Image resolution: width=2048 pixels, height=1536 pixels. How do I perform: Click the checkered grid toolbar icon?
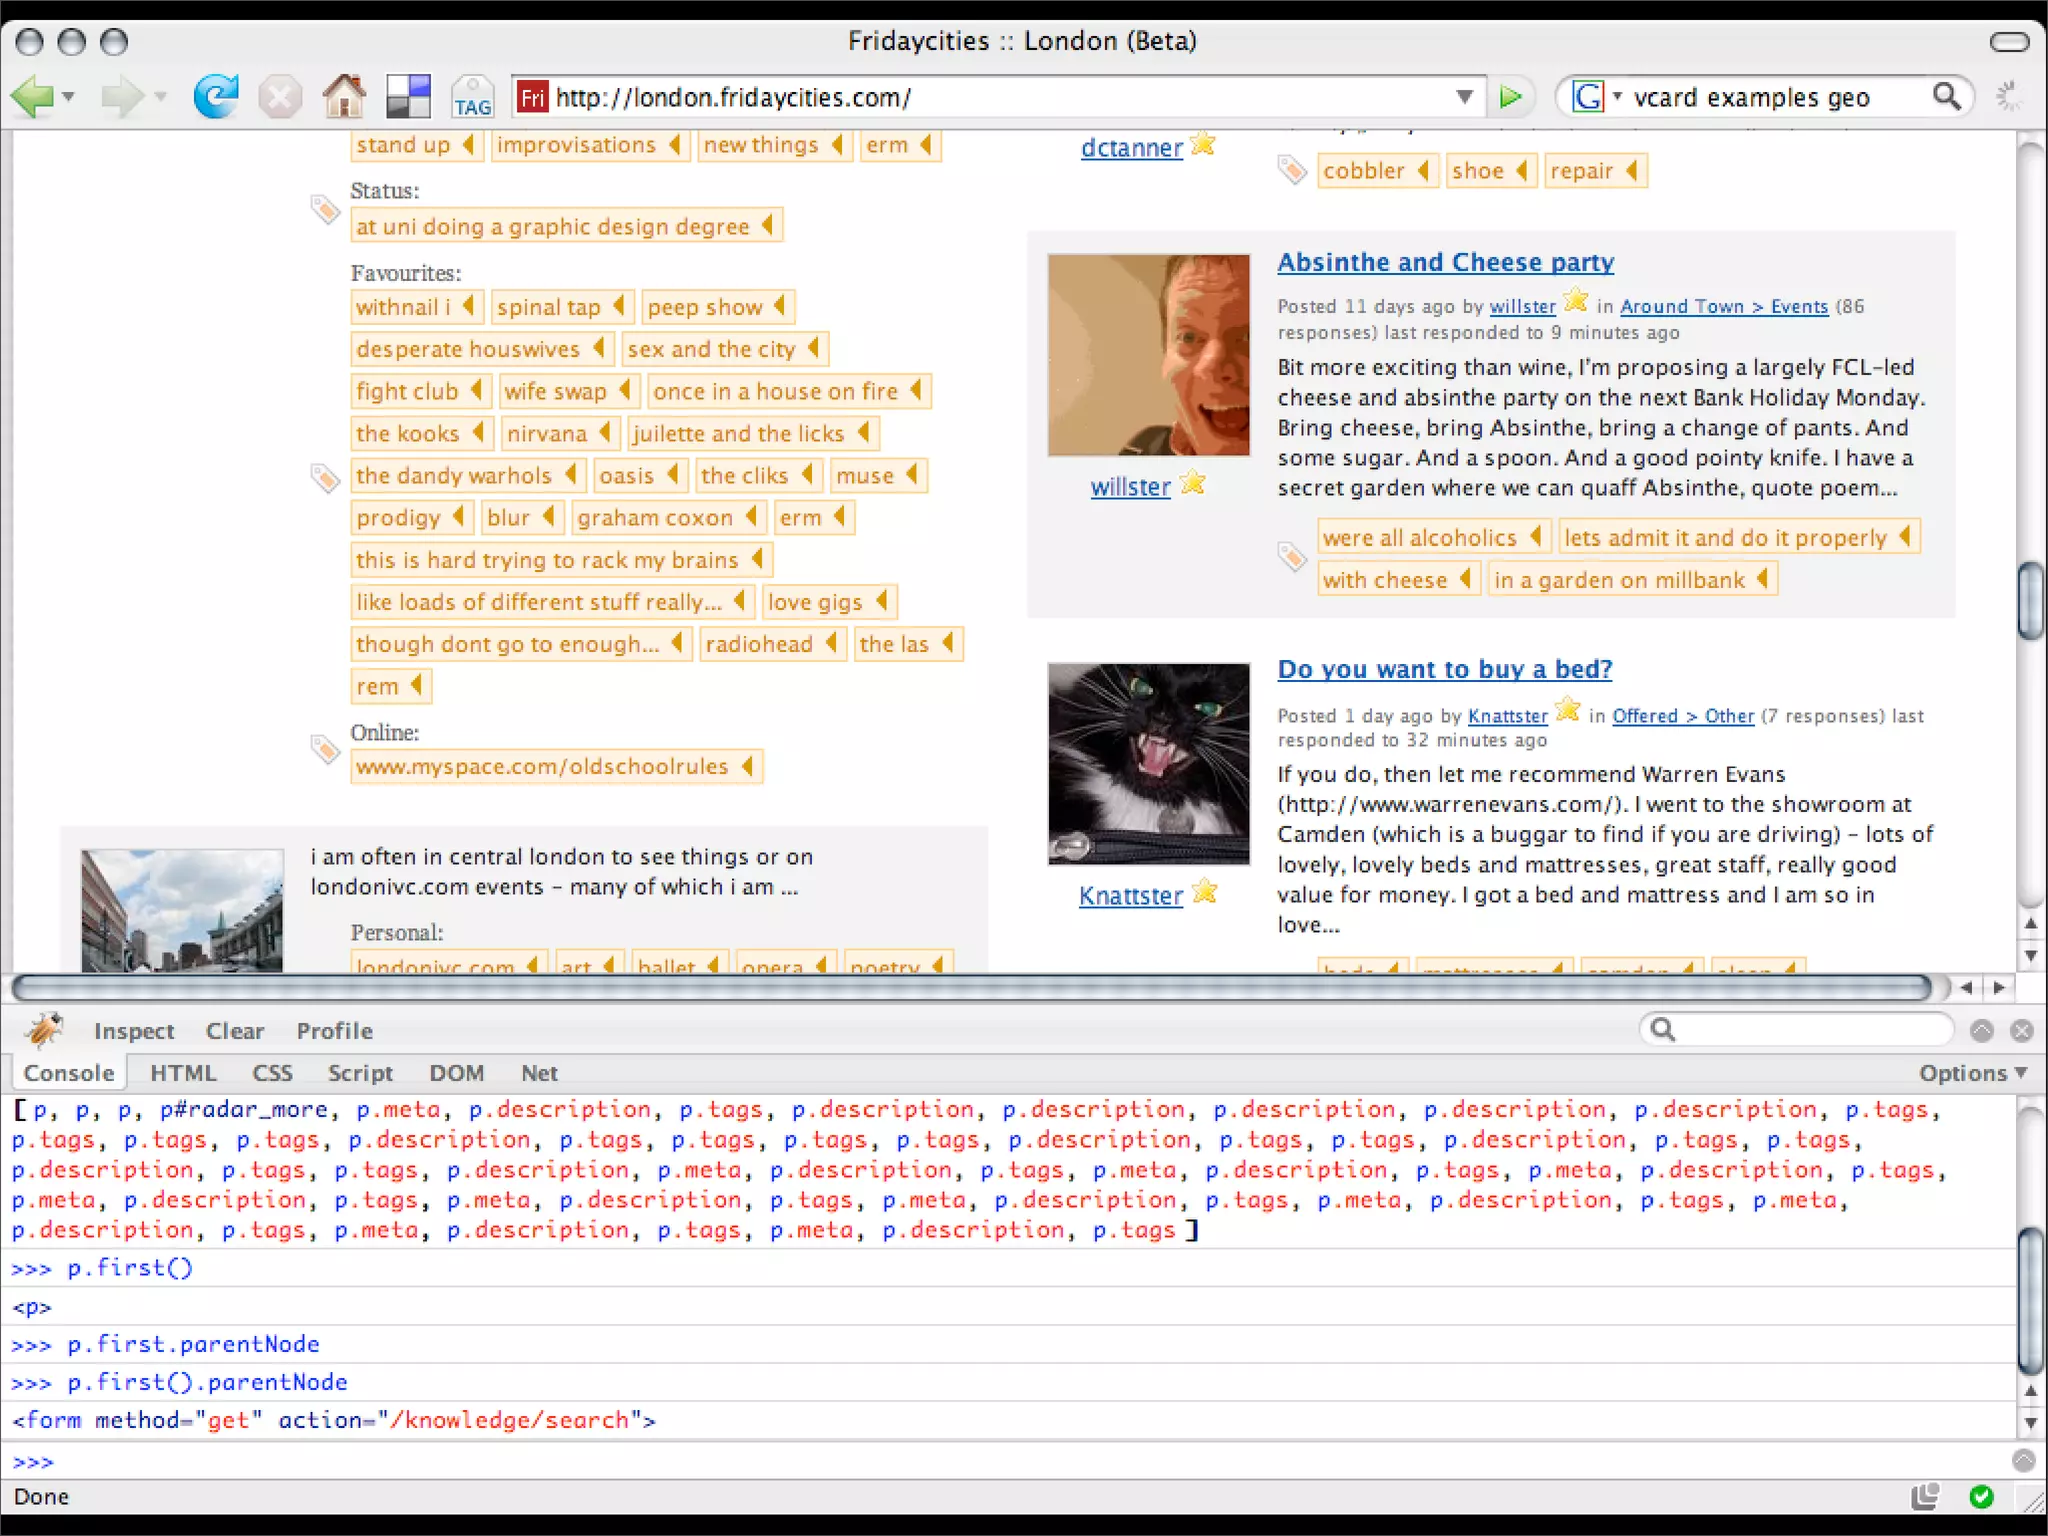coord(408,97)
